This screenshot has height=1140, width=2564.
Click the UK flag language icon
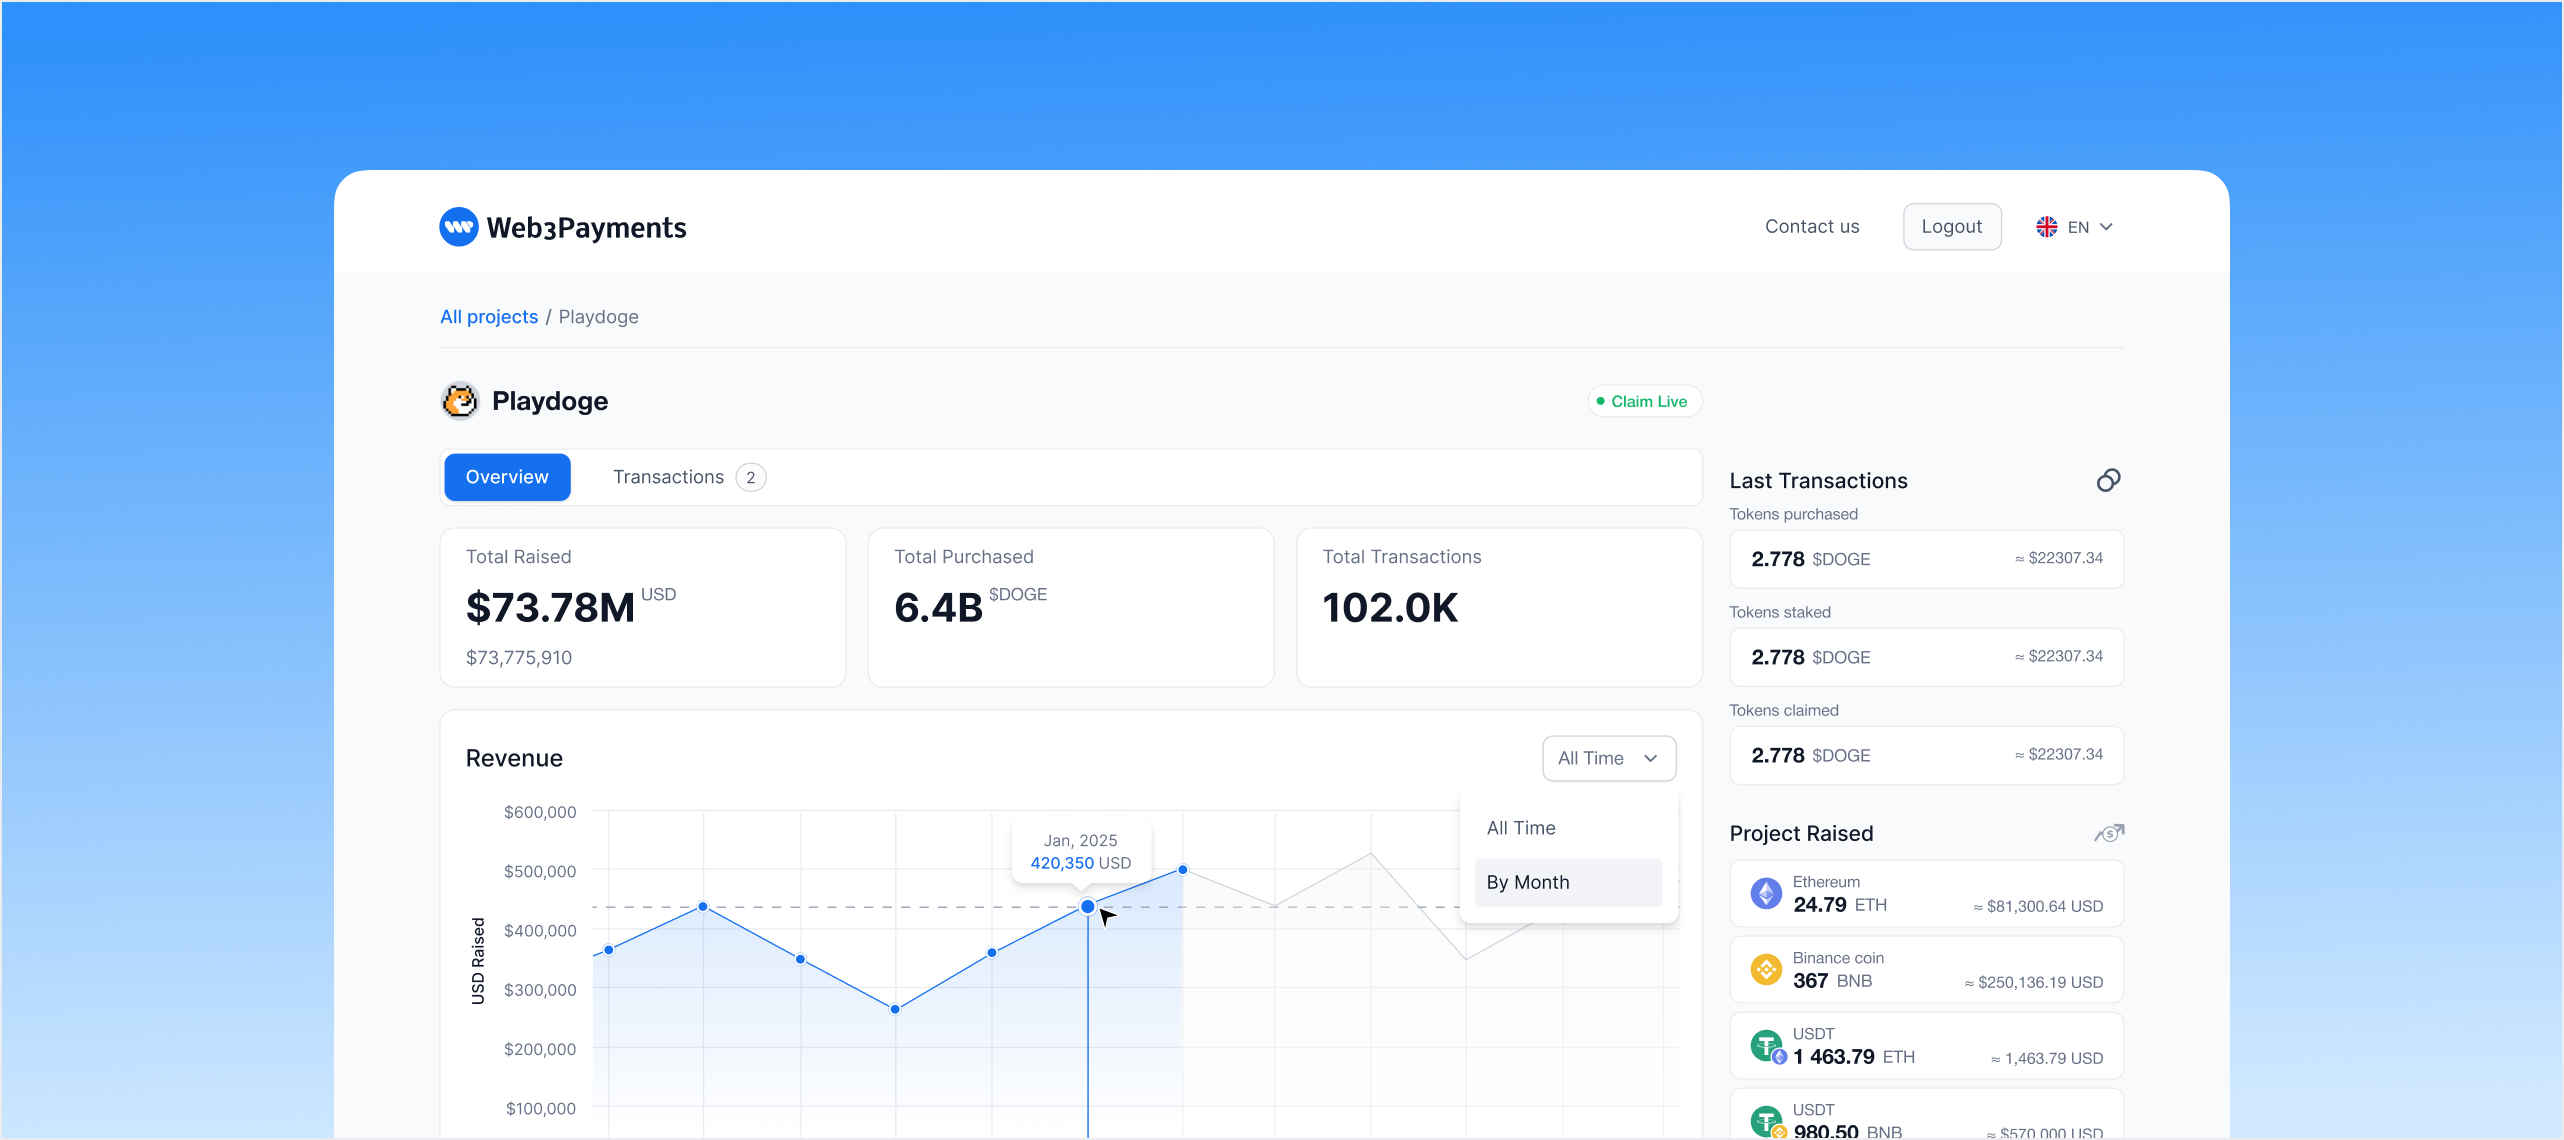coord(2047,227)
